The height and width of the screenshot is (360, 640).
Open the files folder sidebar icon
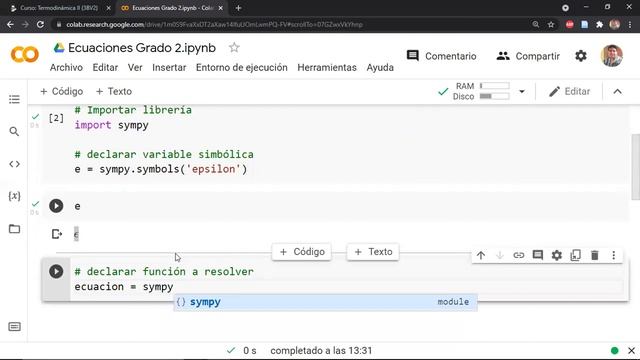pos(14,229)
